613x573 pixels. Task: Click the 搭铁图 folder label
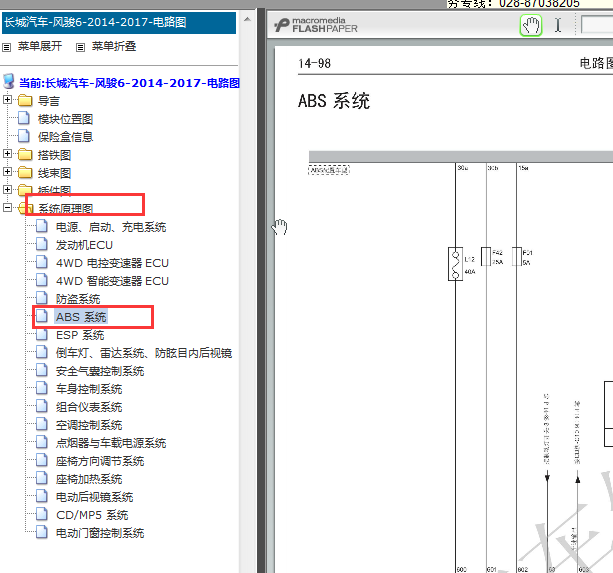[54, 155]
